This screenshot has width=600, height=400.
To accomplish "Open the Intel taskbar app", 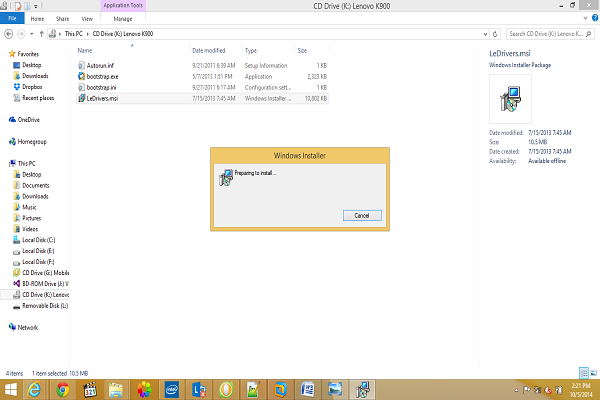I will 172,390.
